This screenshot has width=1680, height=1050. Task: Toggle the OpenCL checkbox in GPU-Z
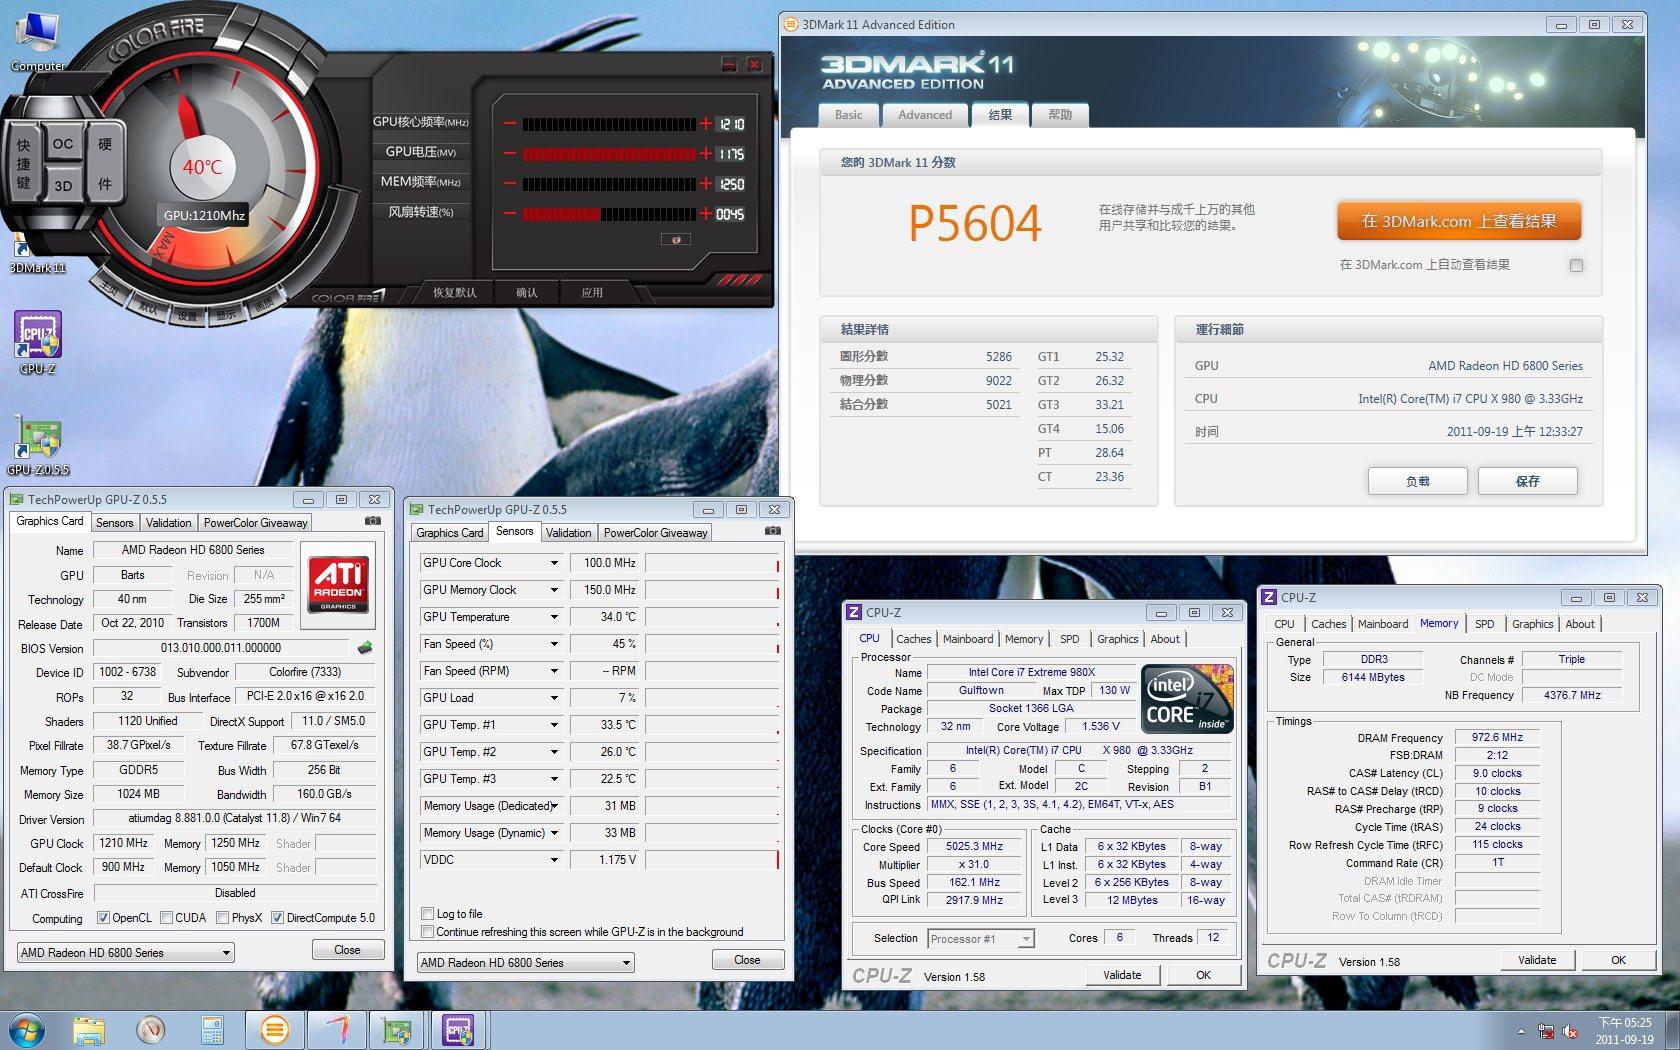click(103, 918)
